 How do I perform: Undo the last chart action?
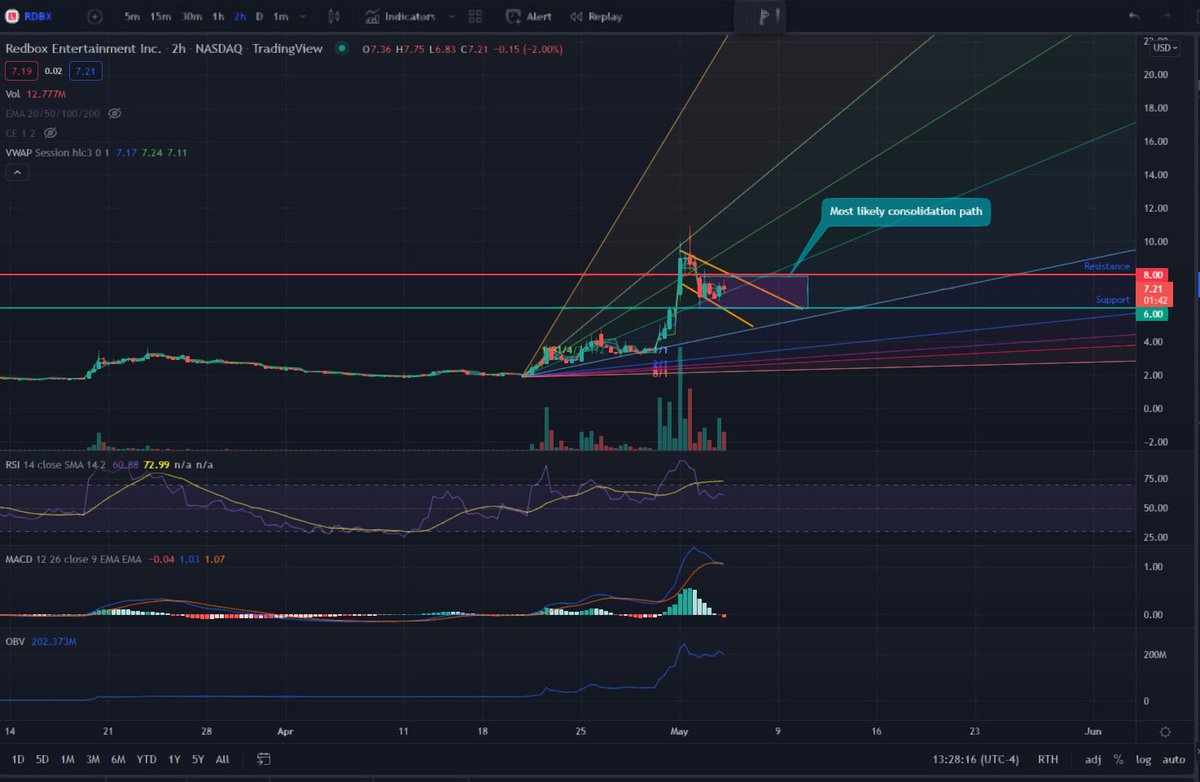[x=1133, y=17]
